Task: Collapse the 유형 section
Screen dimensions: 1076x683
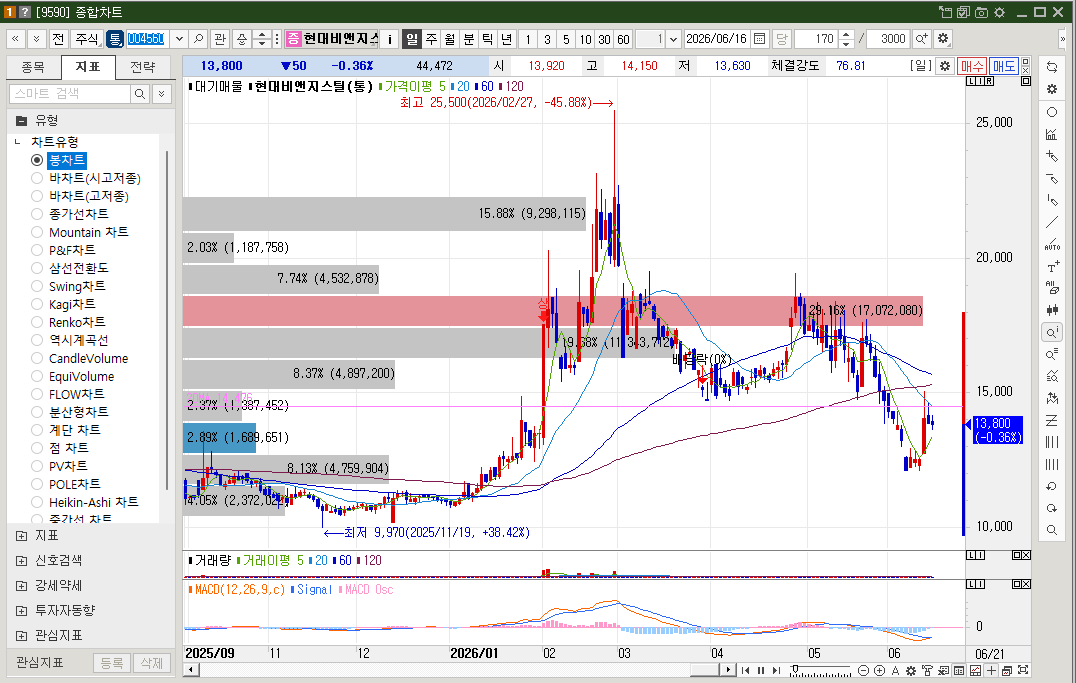Action: click(x=21, y=121)
